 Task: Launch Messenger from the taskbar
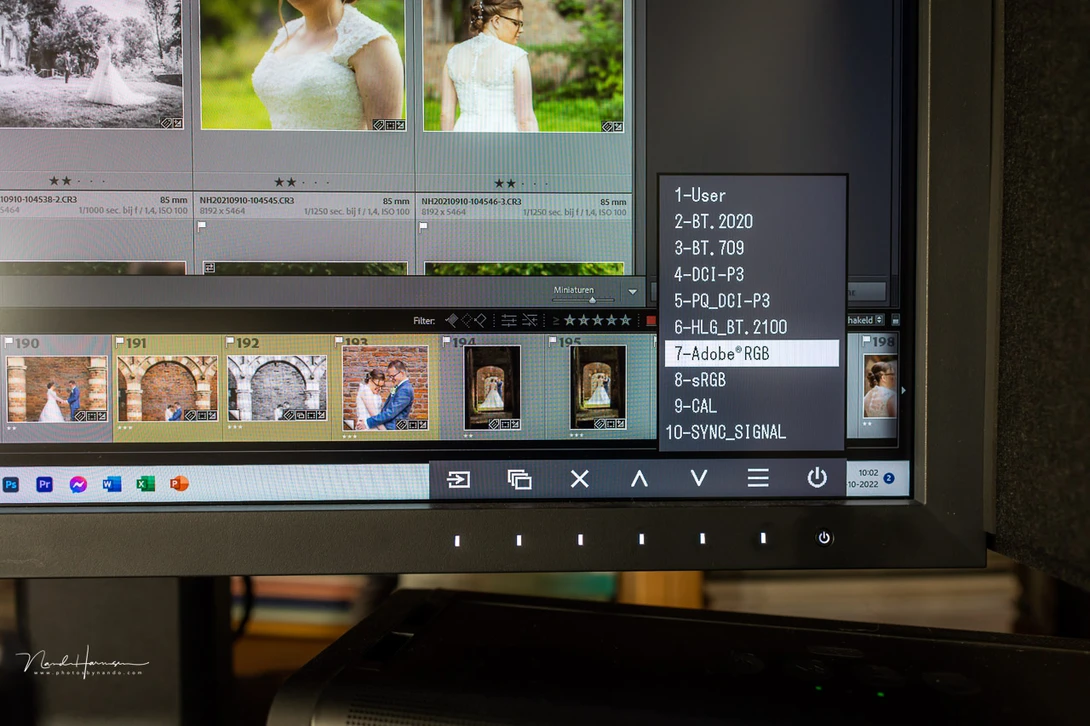click(x=78, y=484)
